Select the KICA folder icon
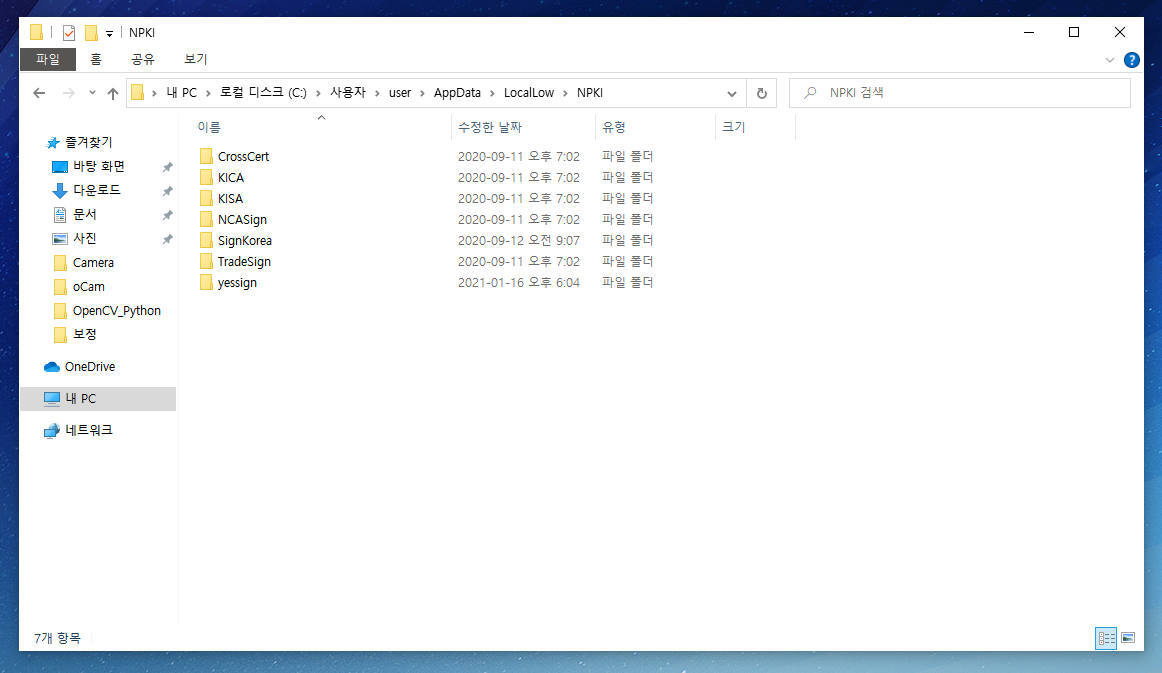Screen dimensions: 1162x673 206,177
